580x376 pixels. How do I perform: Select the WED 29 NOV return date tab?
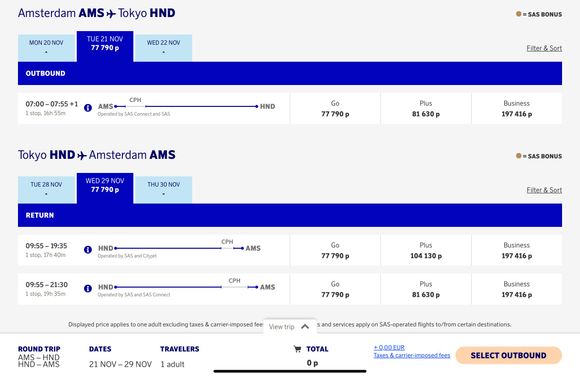(105, 188)
